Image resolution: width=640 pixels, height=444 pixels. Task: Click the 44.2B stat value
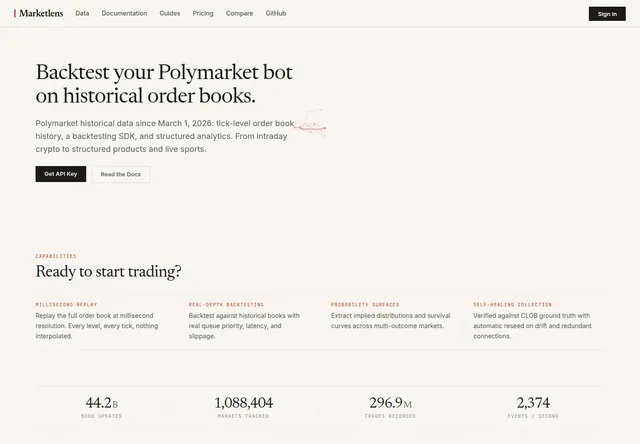[x=102, y=403]
